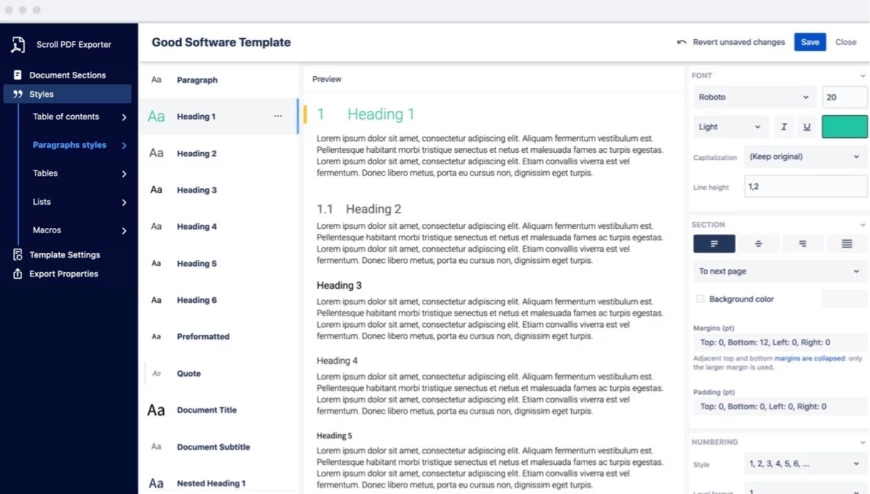The image size is (870, 494).
Task: Justify text alignment
Action: [x=847, y=244]
